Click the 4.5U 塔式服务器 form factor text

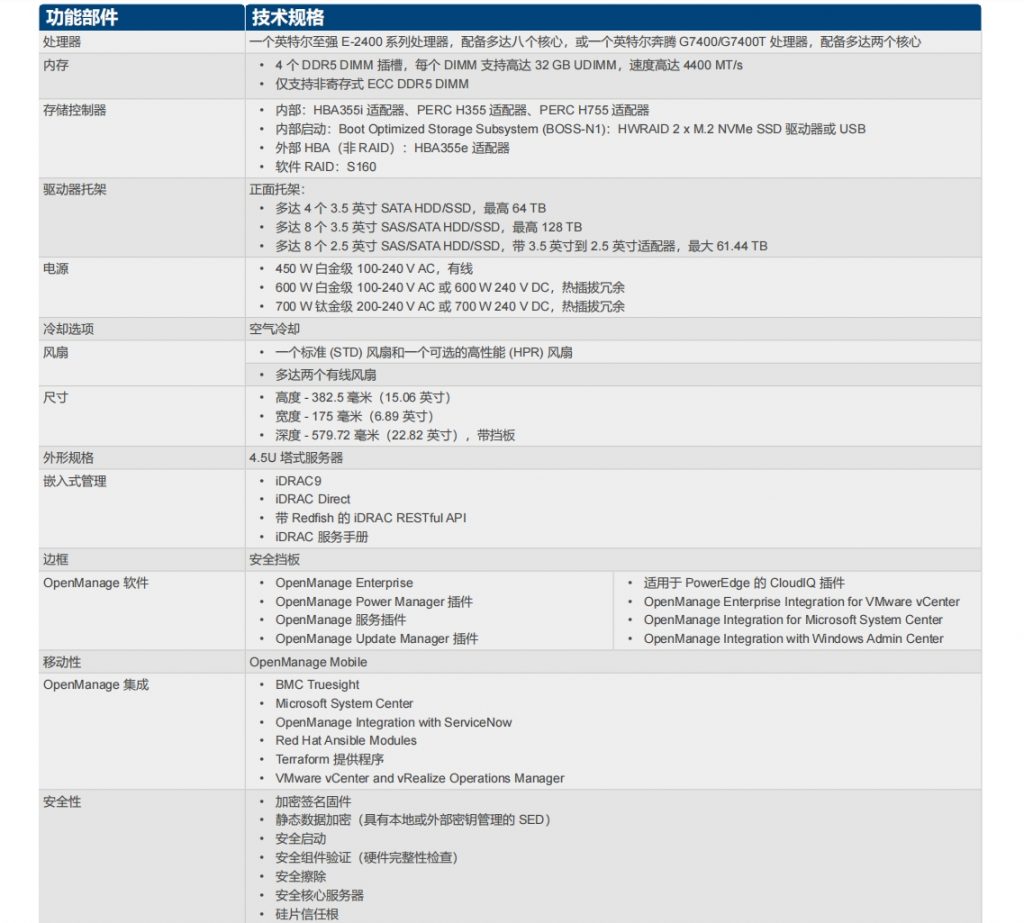(296, 457)
